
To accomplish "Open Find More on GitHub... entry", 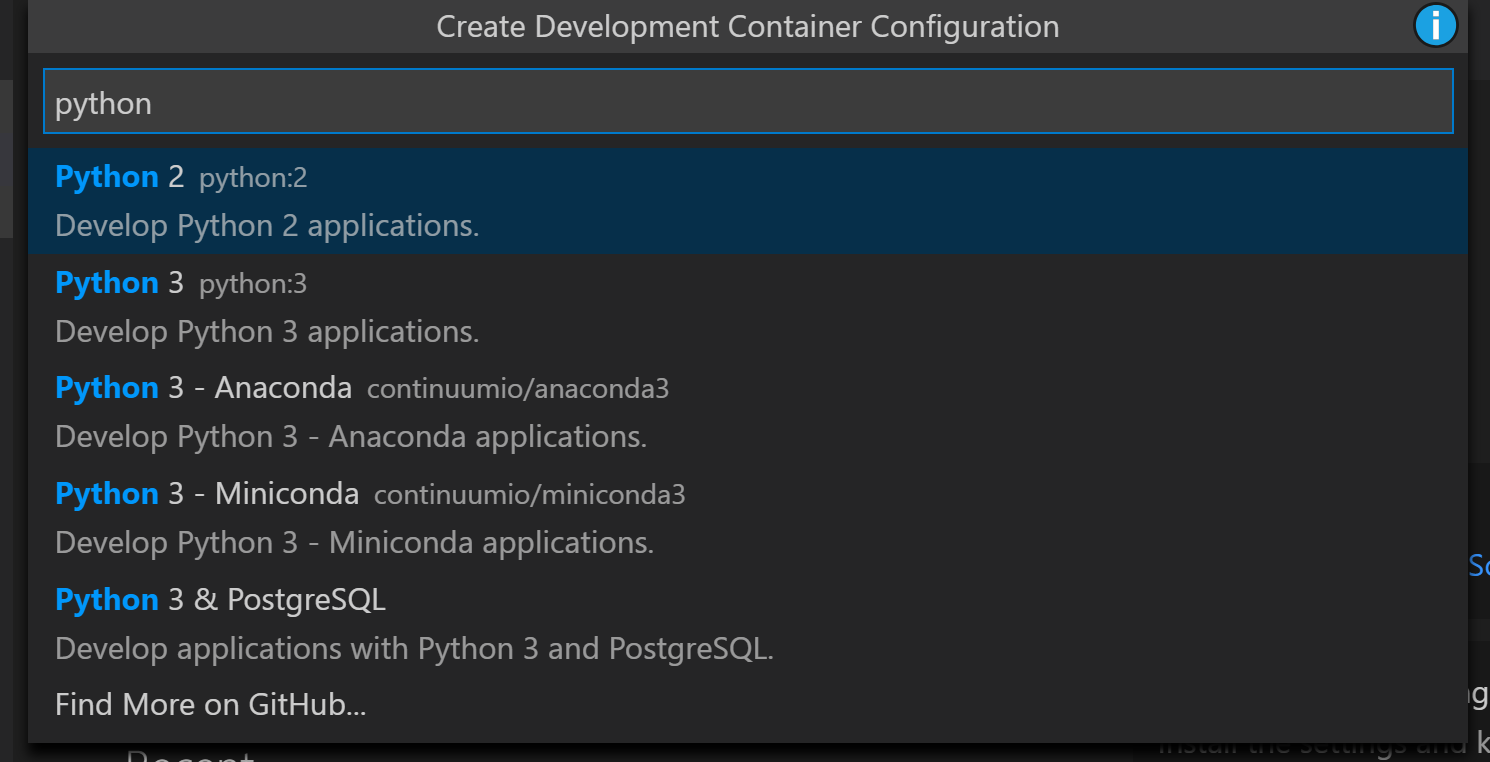I will pos(211,705).
